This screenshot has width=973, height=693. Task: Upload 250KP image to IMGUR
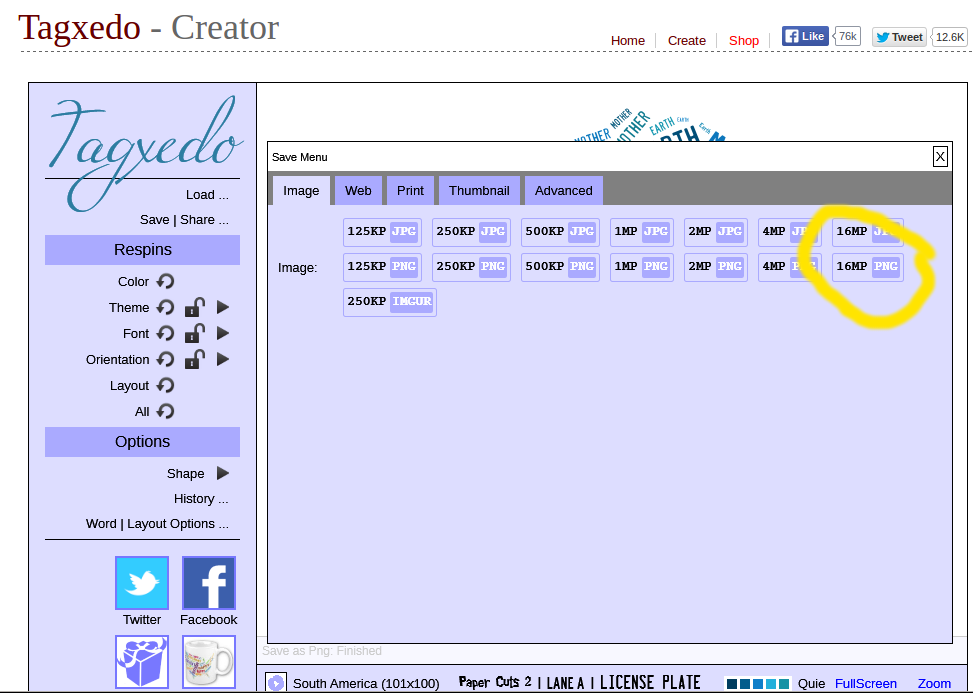tap(390, 302)
